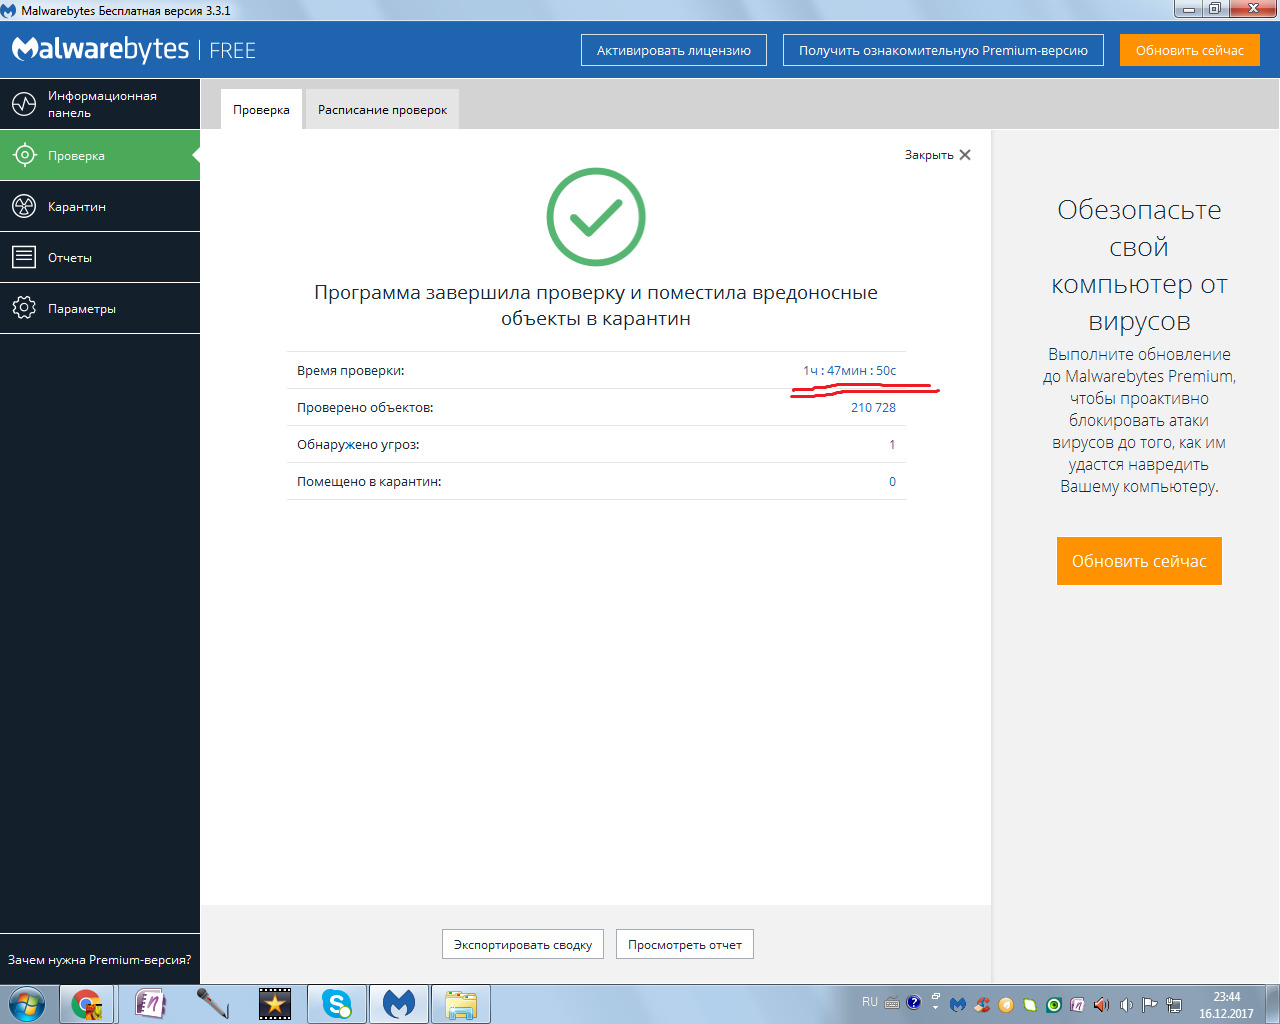Open Параметры via the gear icon
Image resolution: width=1280 pixels, height=1024 pixels.
click(24, 308)
